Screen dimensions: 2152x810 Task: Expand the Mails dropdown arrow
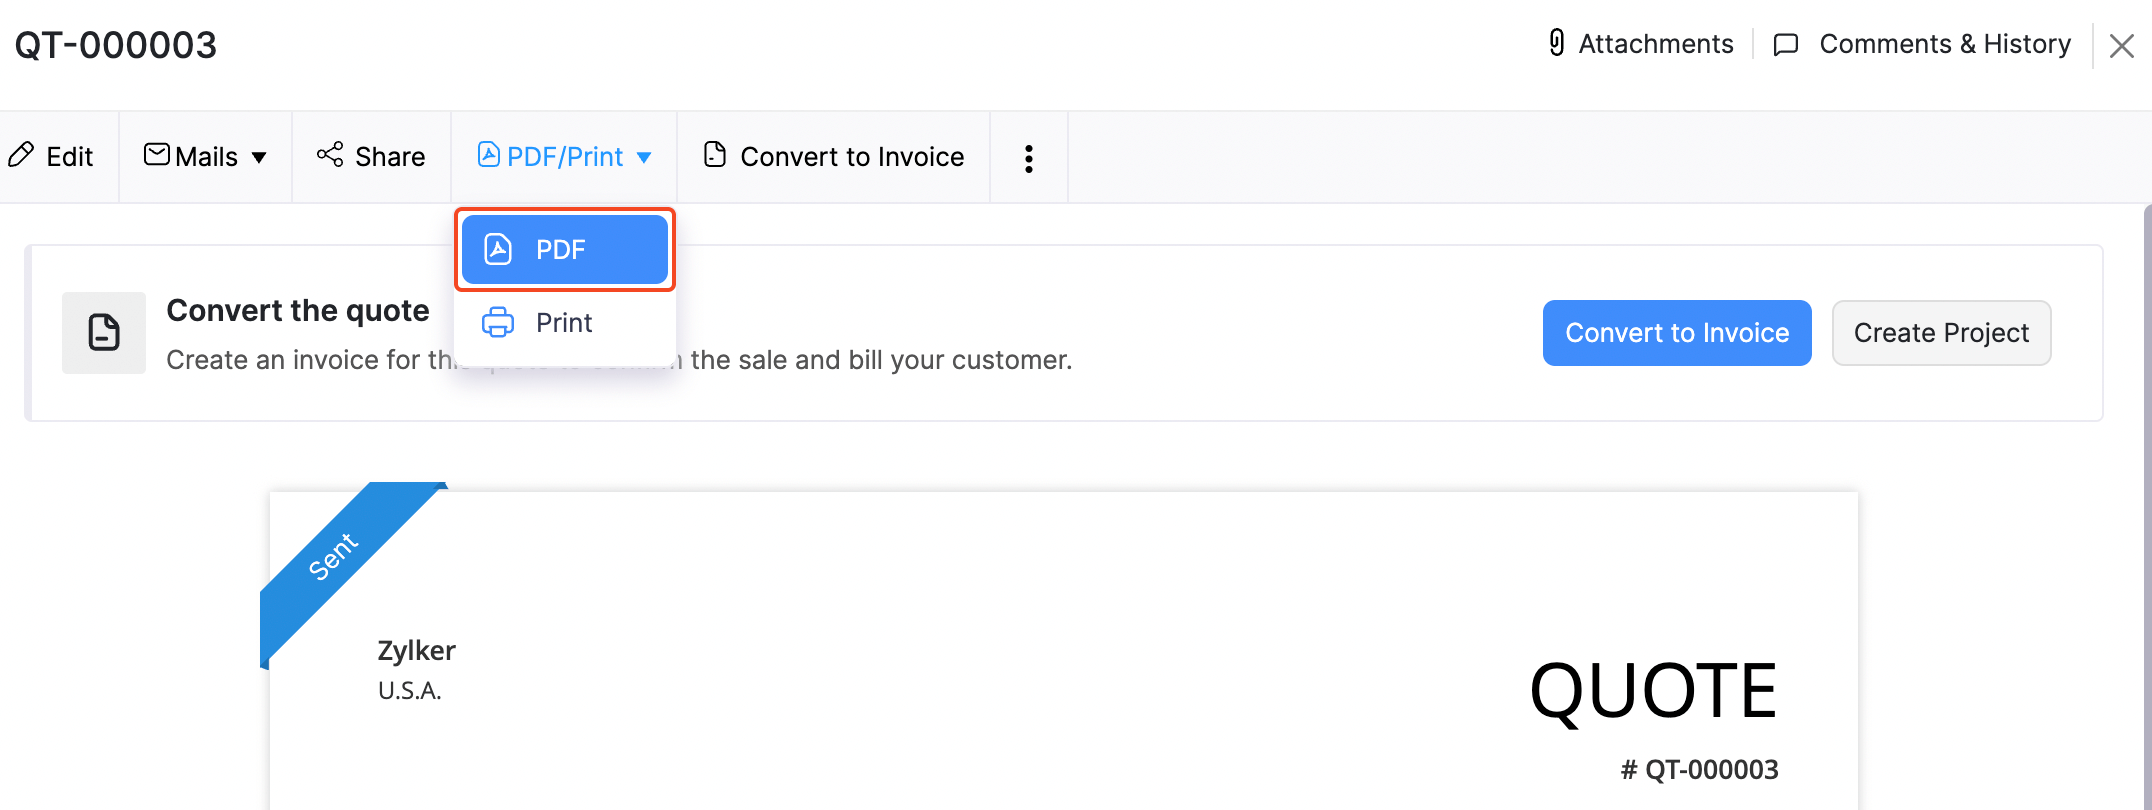259,157
